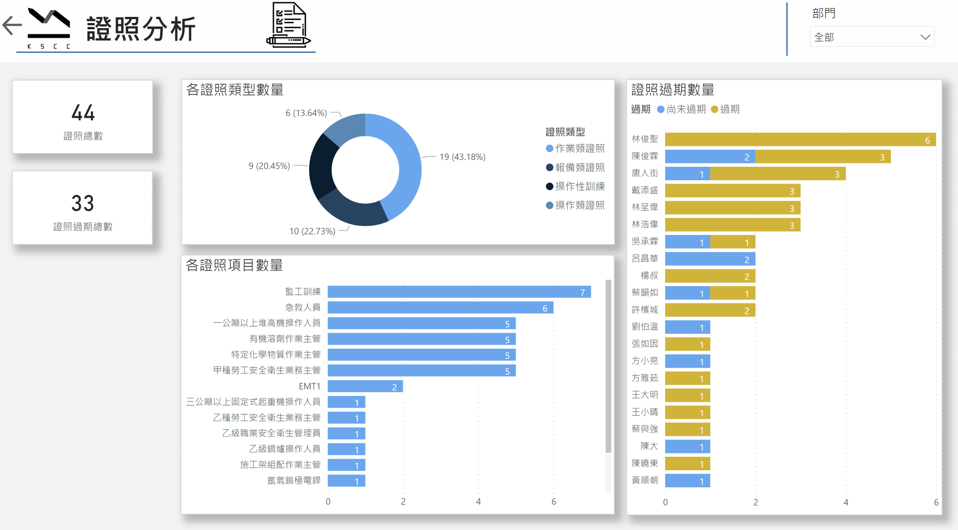Click the dropdown chevron in 部門 slicer
The image size is (958, 530).
(x=925, y=37)
